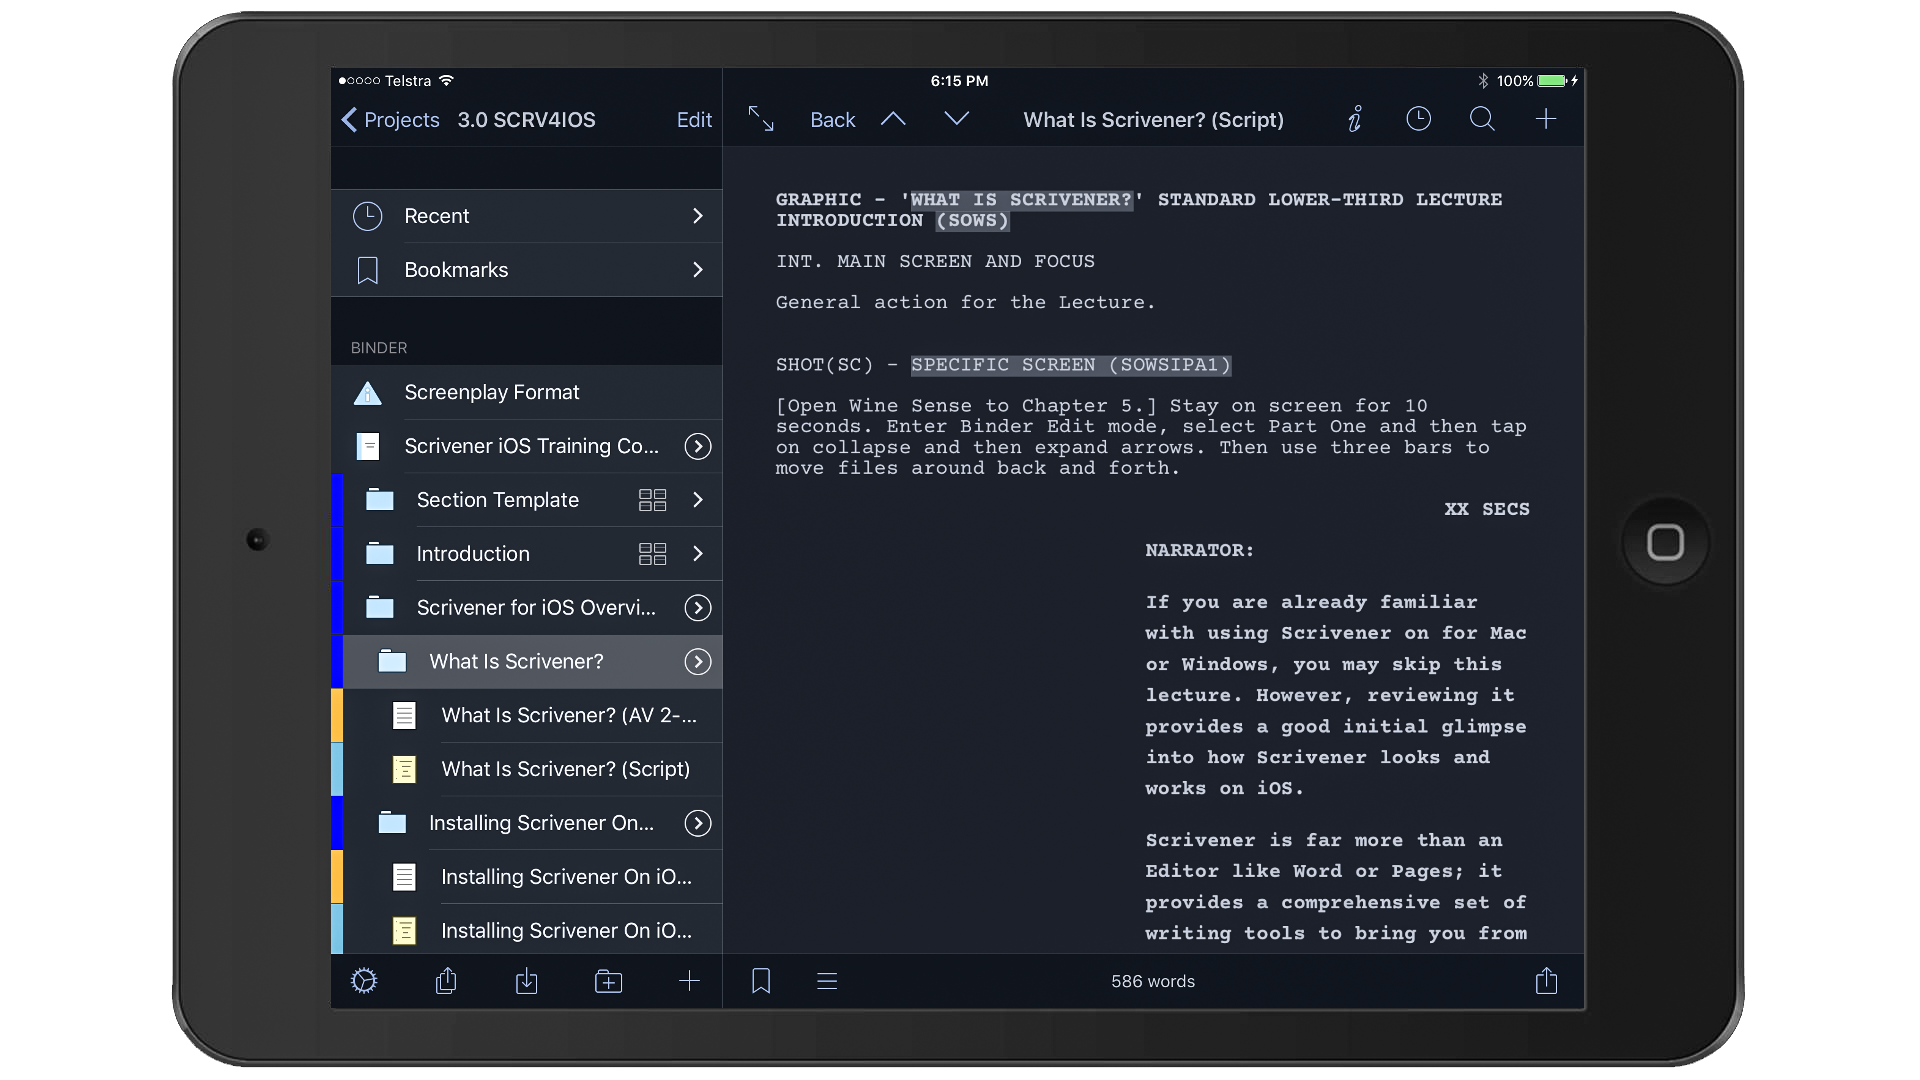
Task: Tap the import icon in binder footer
Action: click(527, 981)
